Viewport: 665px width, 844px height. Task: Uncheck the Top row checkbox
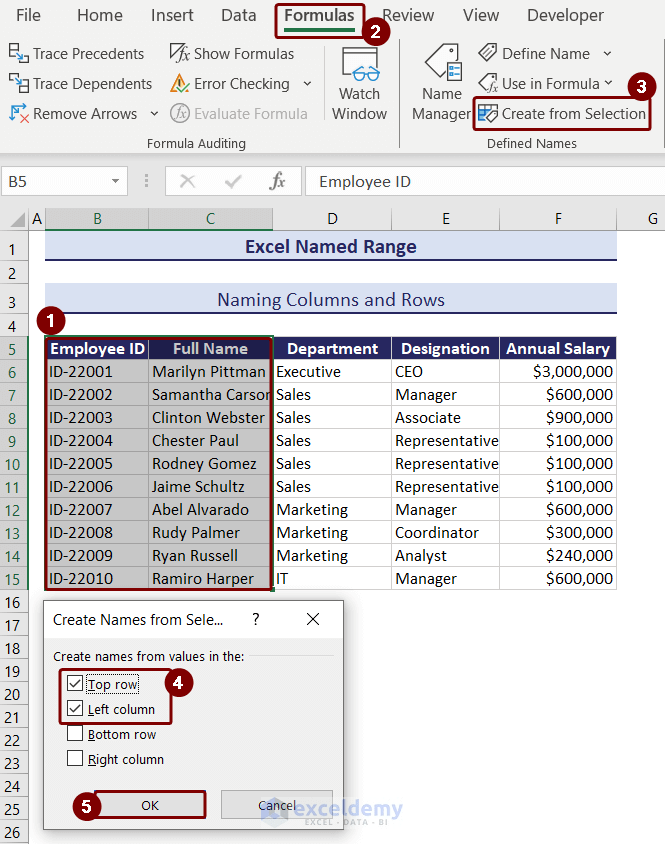(75, 684)
